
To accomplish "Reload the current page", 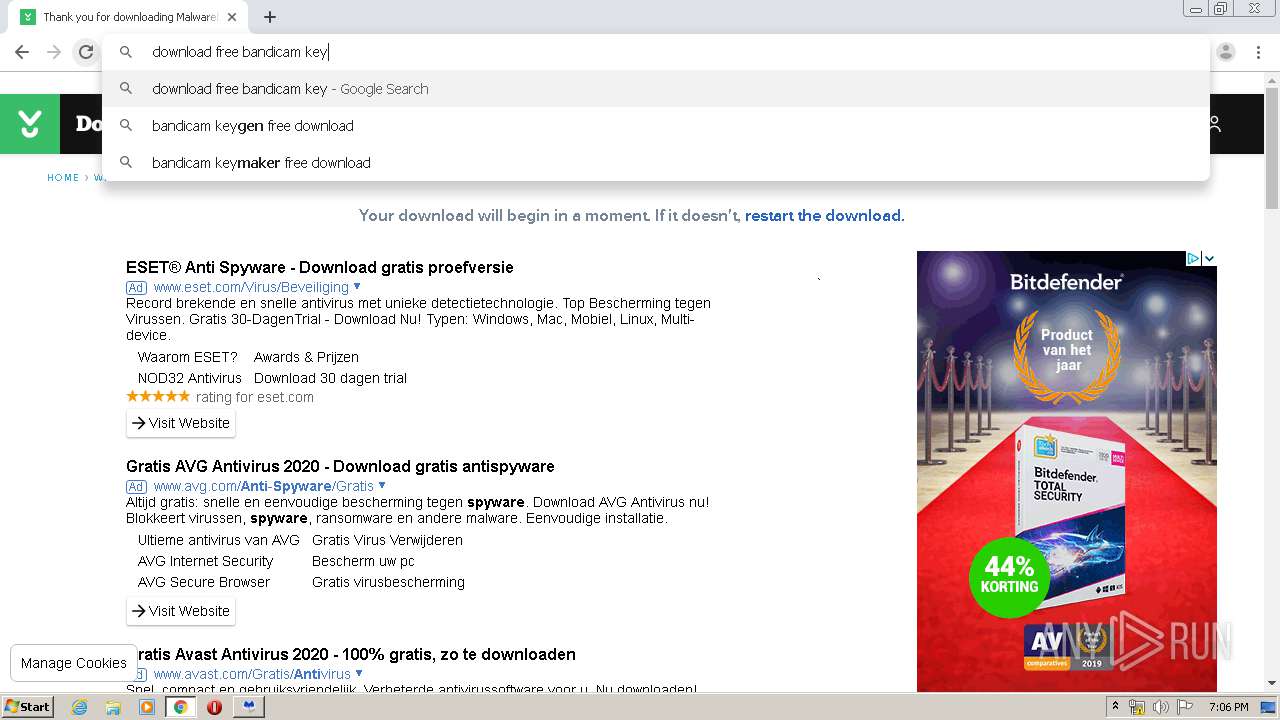I will pyautogui.click(x=86, y=52).
